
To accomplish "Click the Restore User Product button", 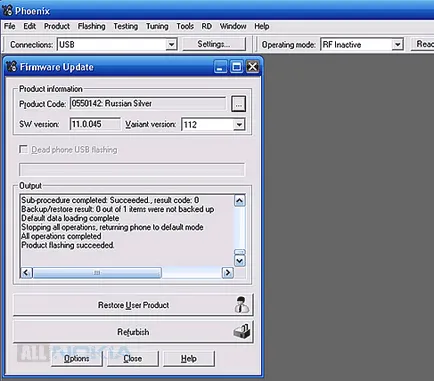I will pos(133,305).
